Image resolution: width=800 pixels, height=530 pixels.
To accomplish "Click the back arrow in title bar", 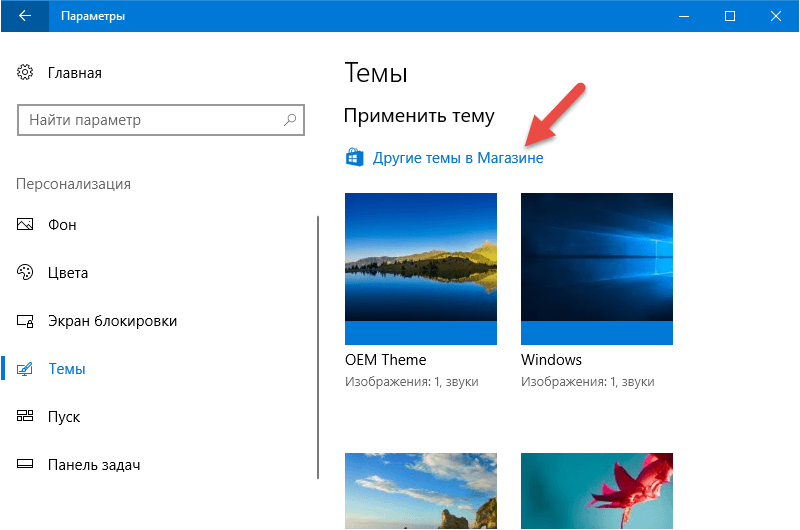I will point(24,16).
